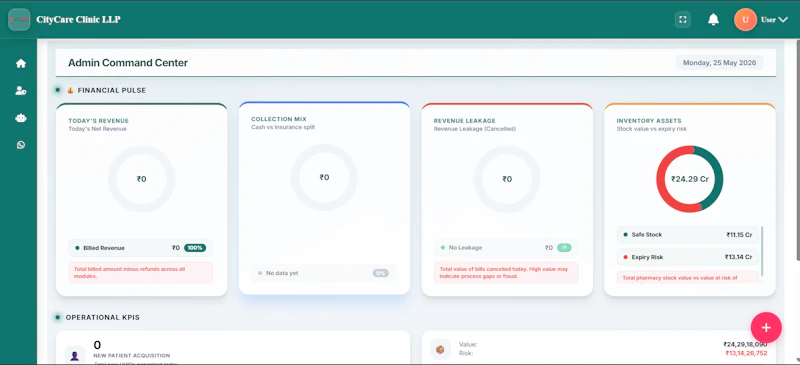Image resolution: width=800 pixels, height=365 pixels.
Task: Open WhatsApp sidebar icon
Action: pos(20,145)
